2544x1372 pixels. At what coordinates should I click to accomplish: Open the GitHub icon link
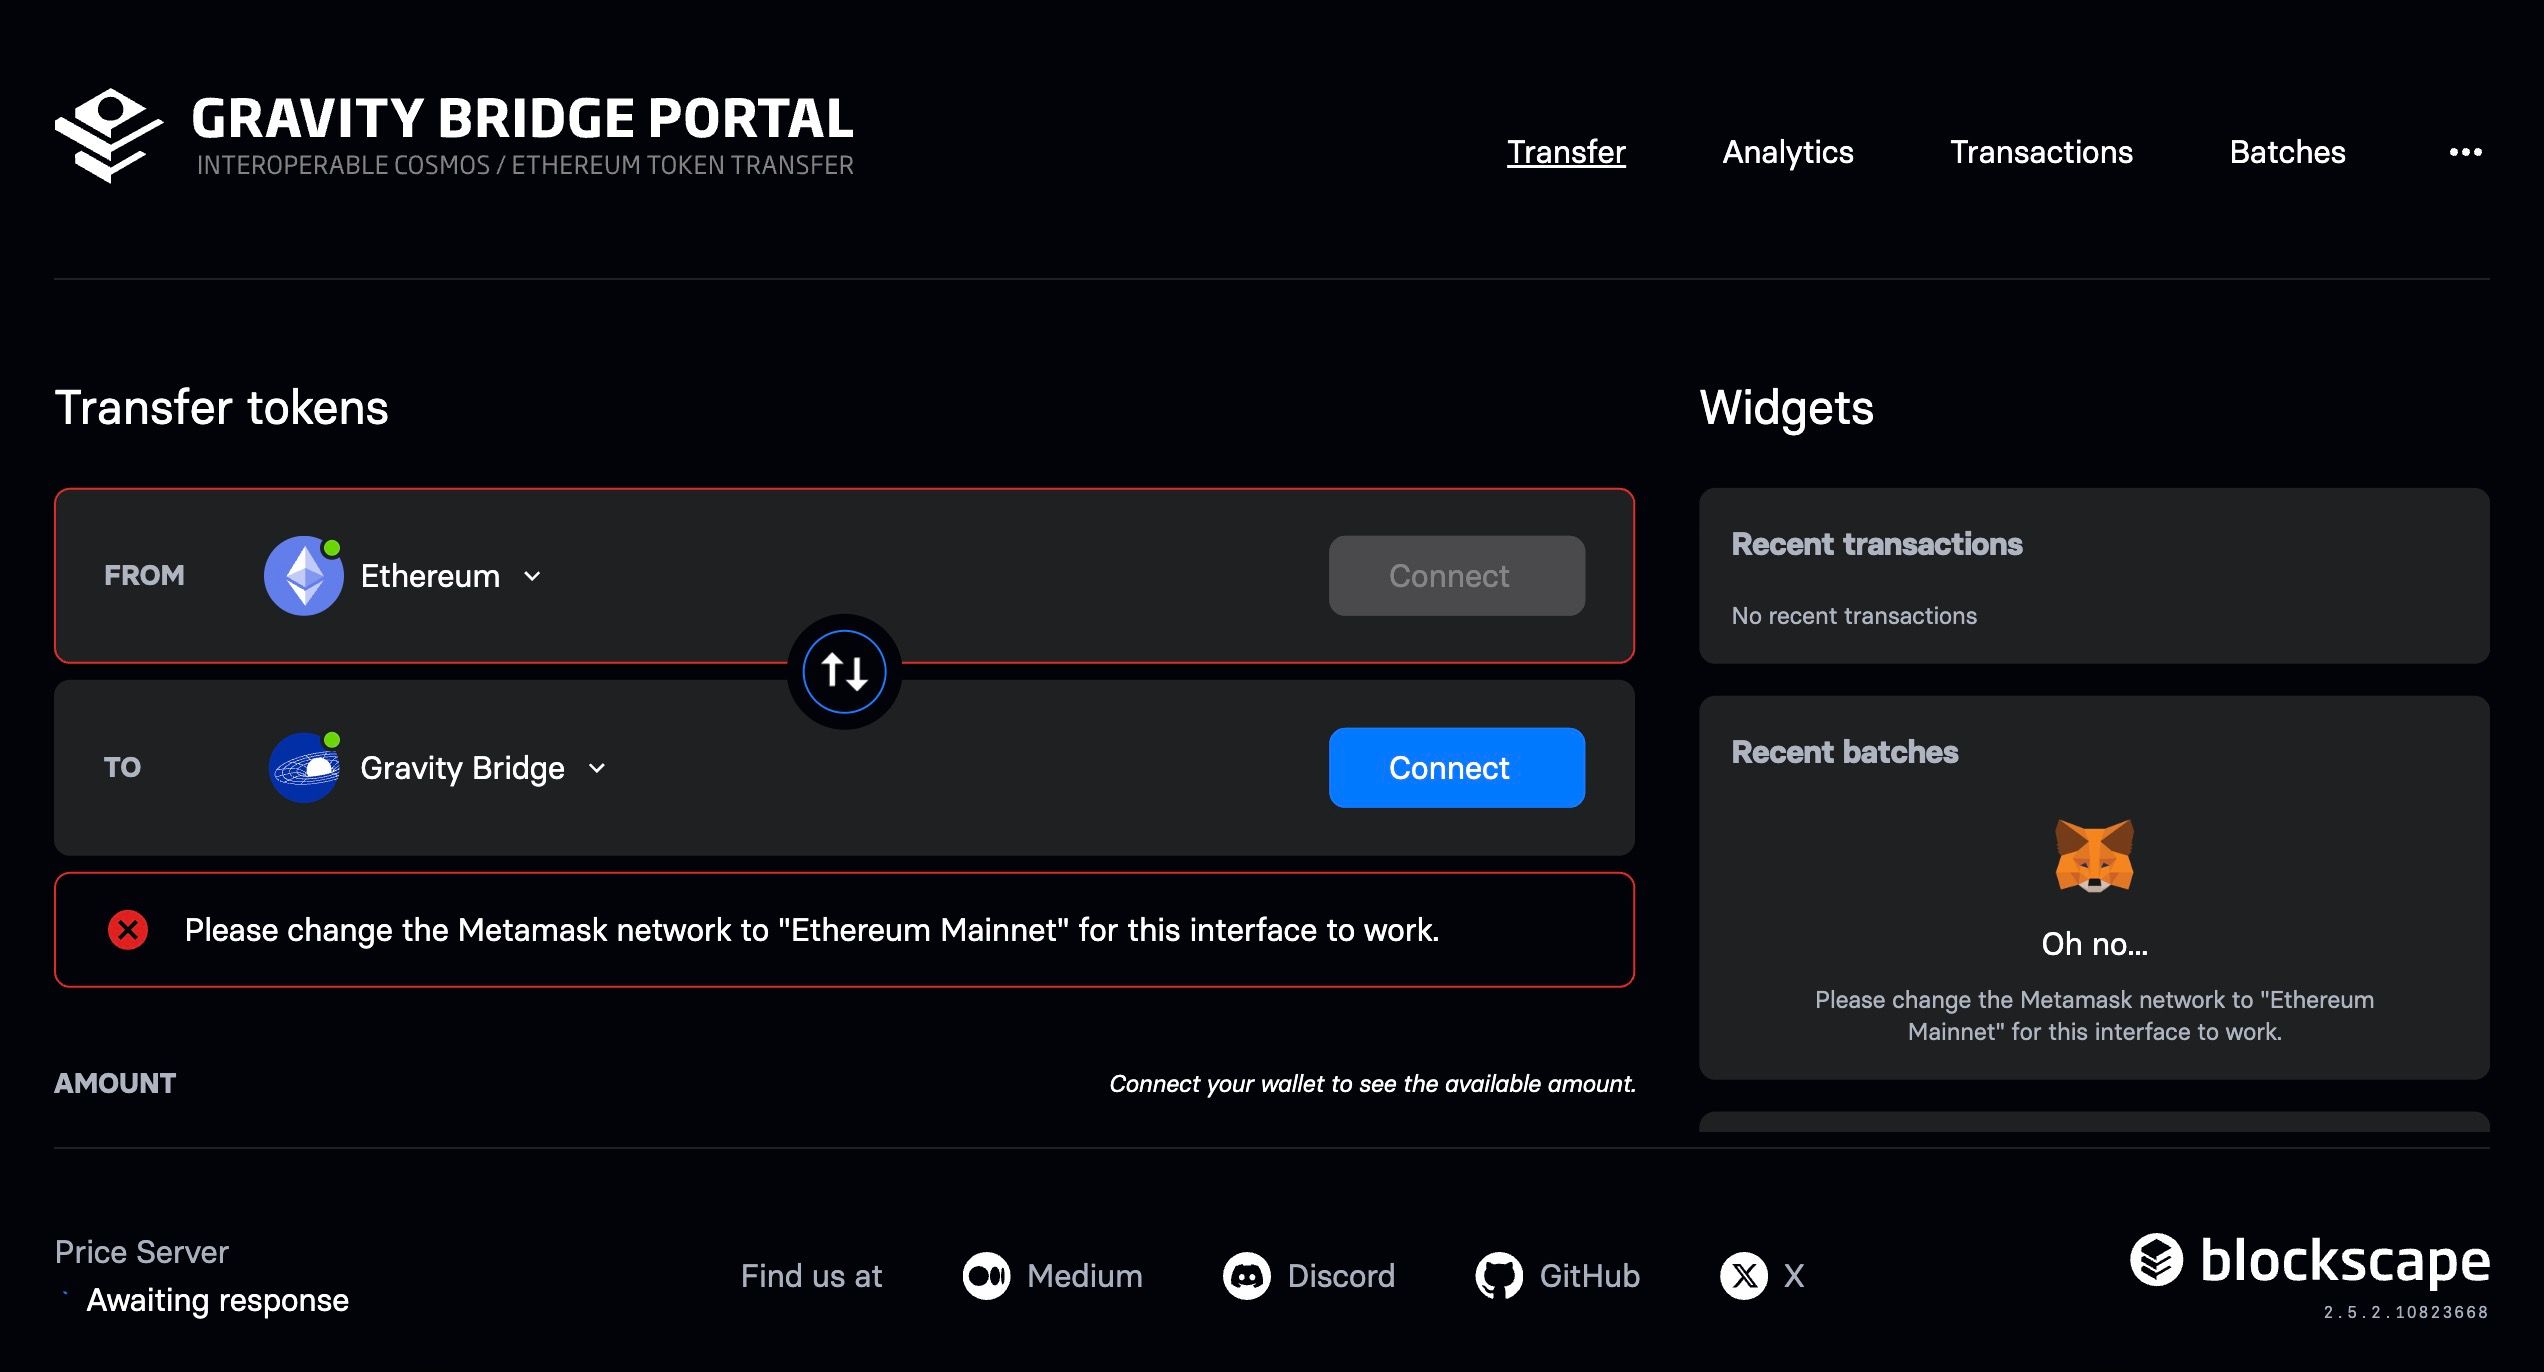[x=1498, y=1276]
